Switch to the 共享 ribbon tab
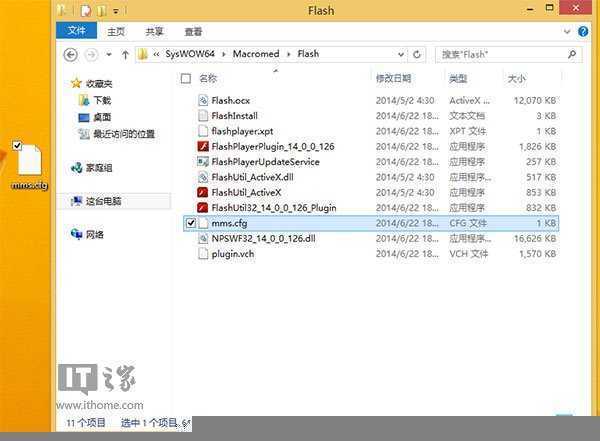The width and height of the screenshot is (600, 441). 154,31
